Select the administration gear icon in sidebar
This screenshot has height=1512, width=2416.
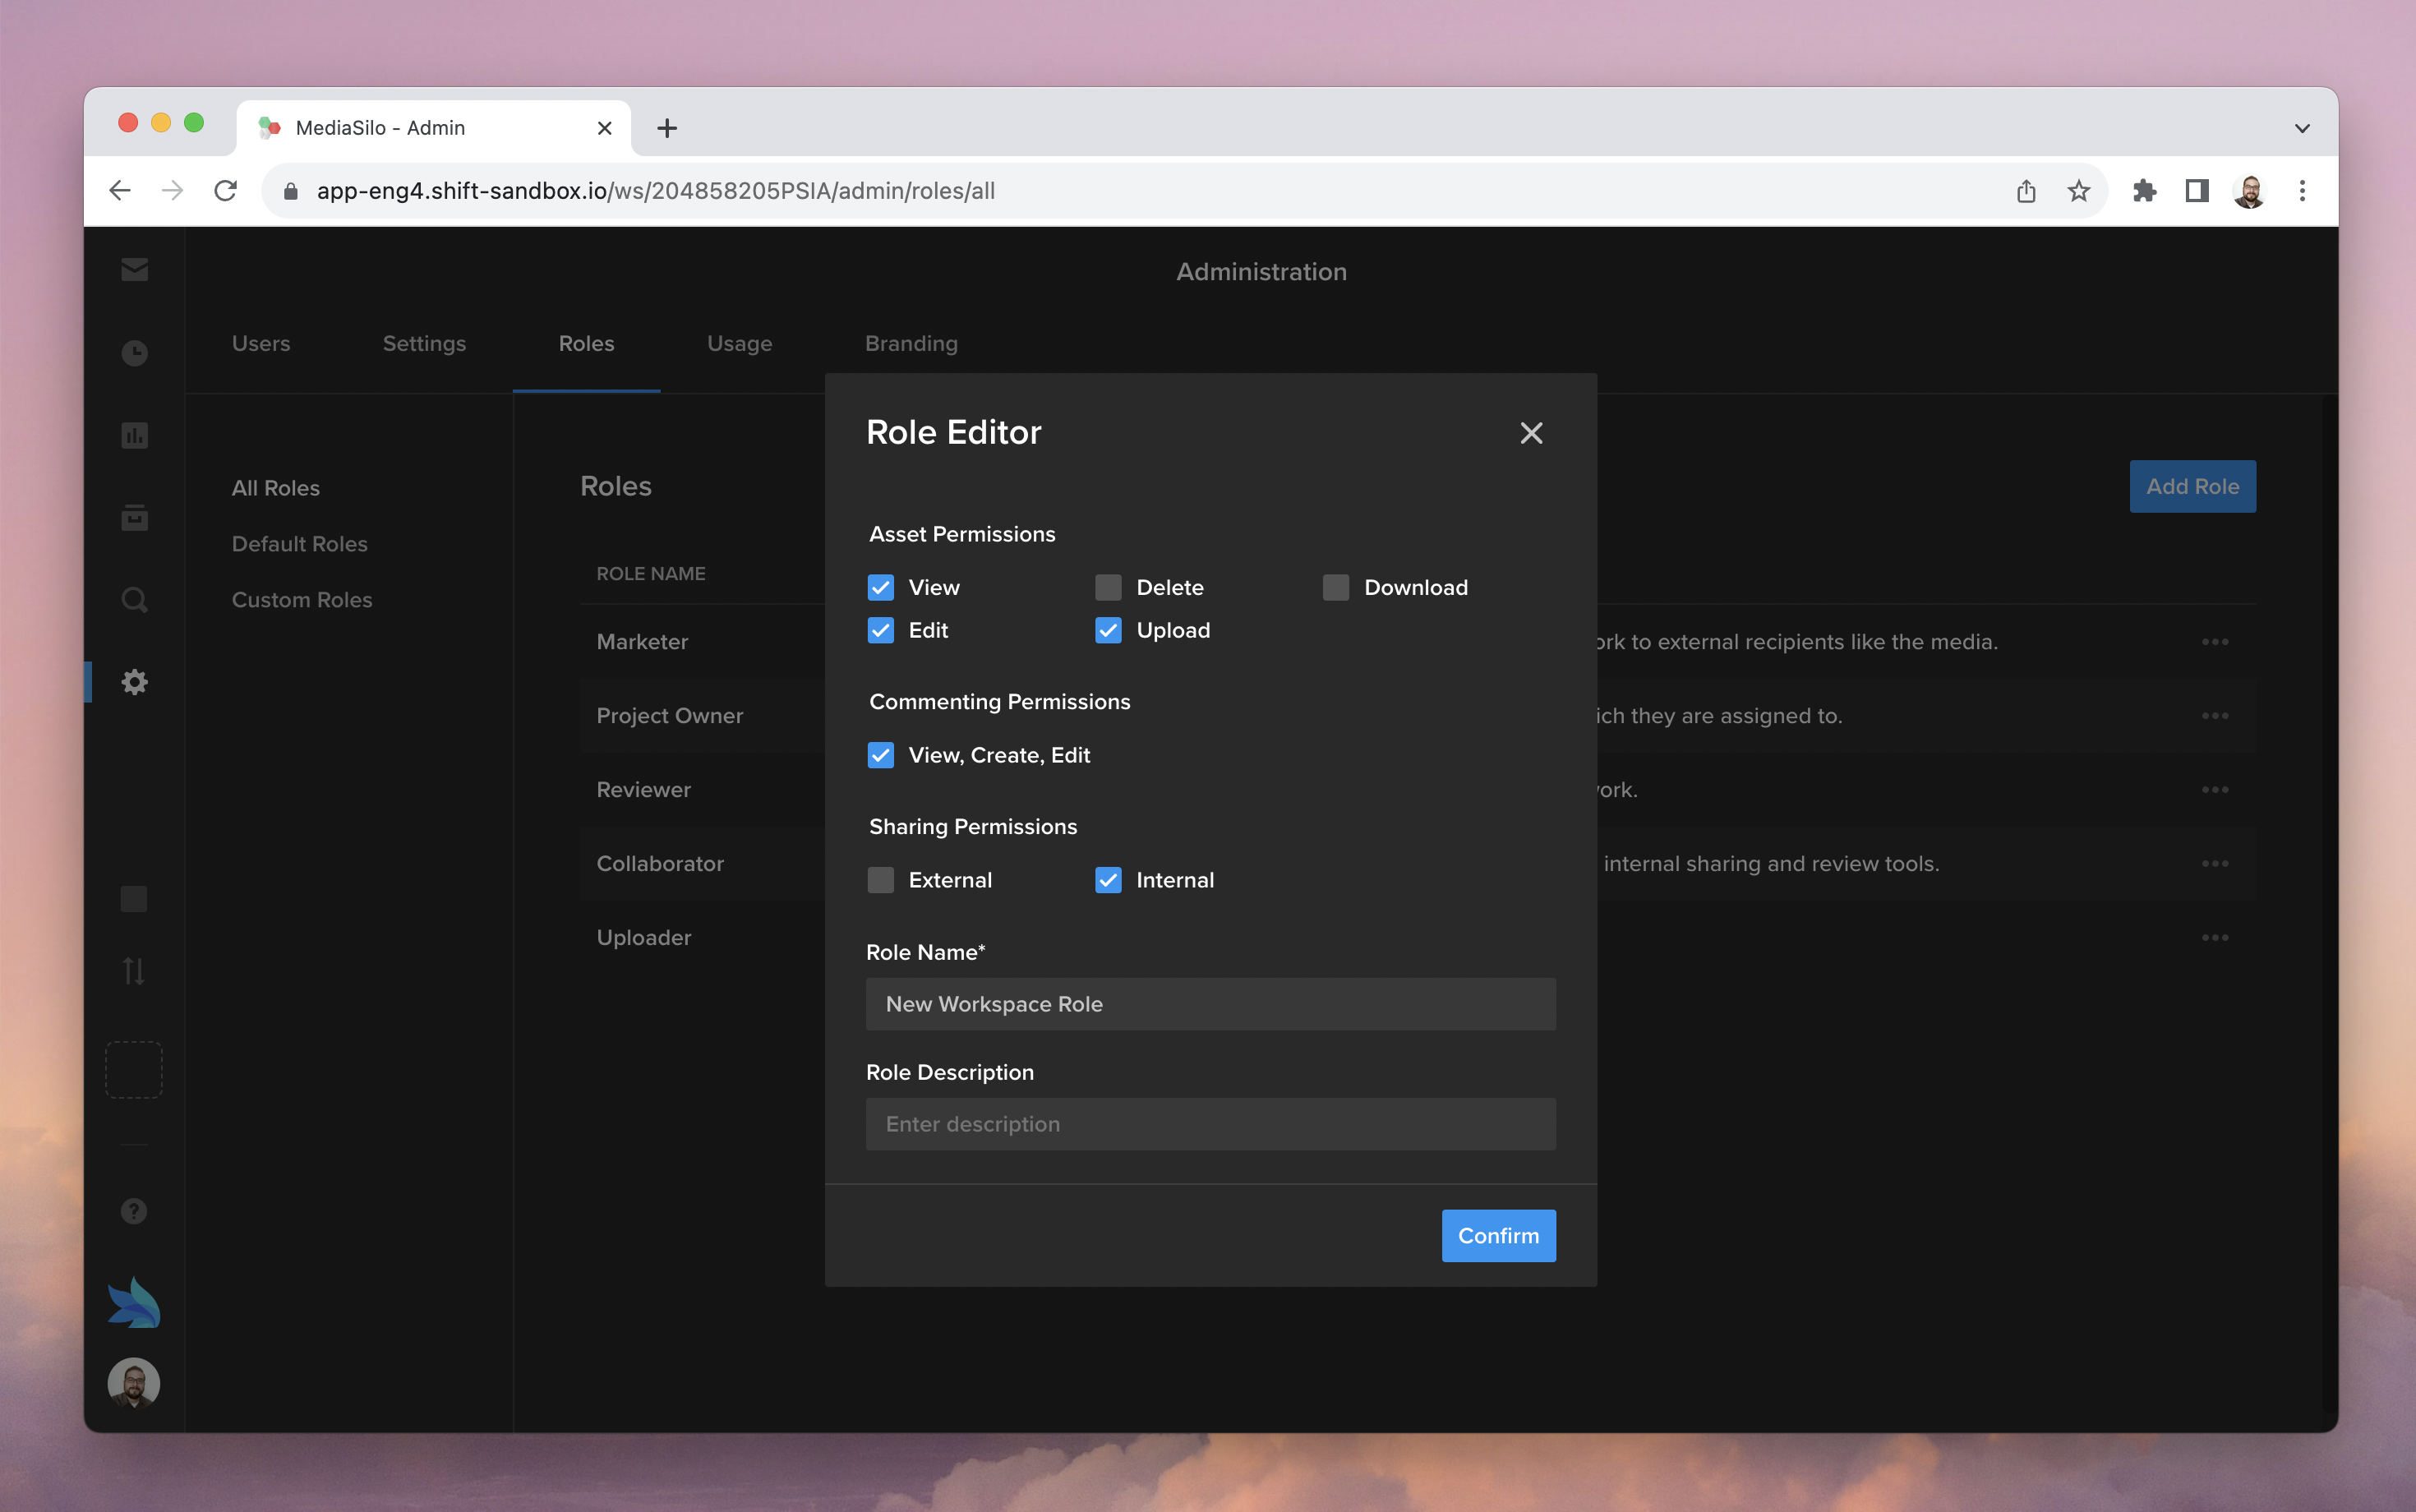[x=134, y=682]
